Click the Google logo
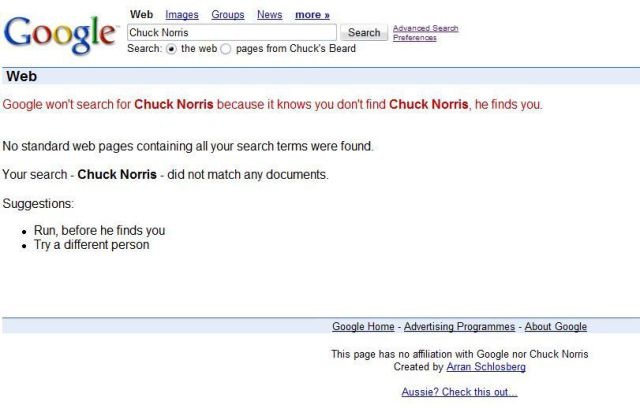This screenshot has height=416, width=640. pos(60,34)
